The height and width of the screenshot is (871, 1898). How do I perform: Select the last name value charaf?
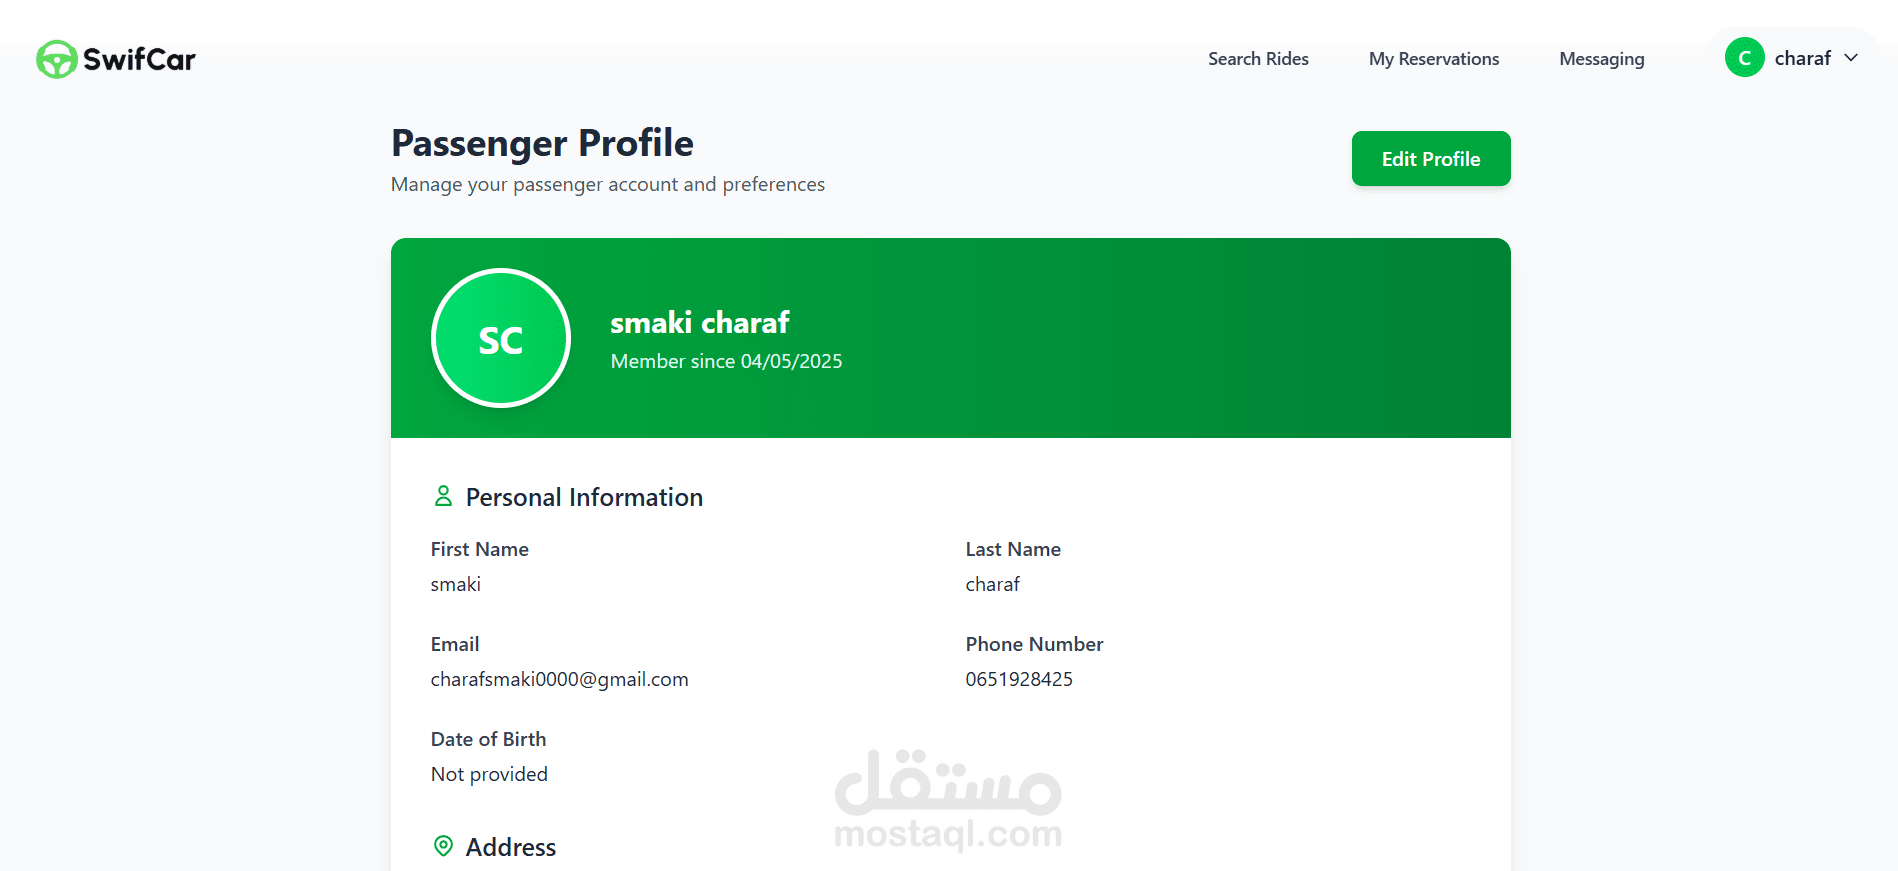tap(992, 584)
